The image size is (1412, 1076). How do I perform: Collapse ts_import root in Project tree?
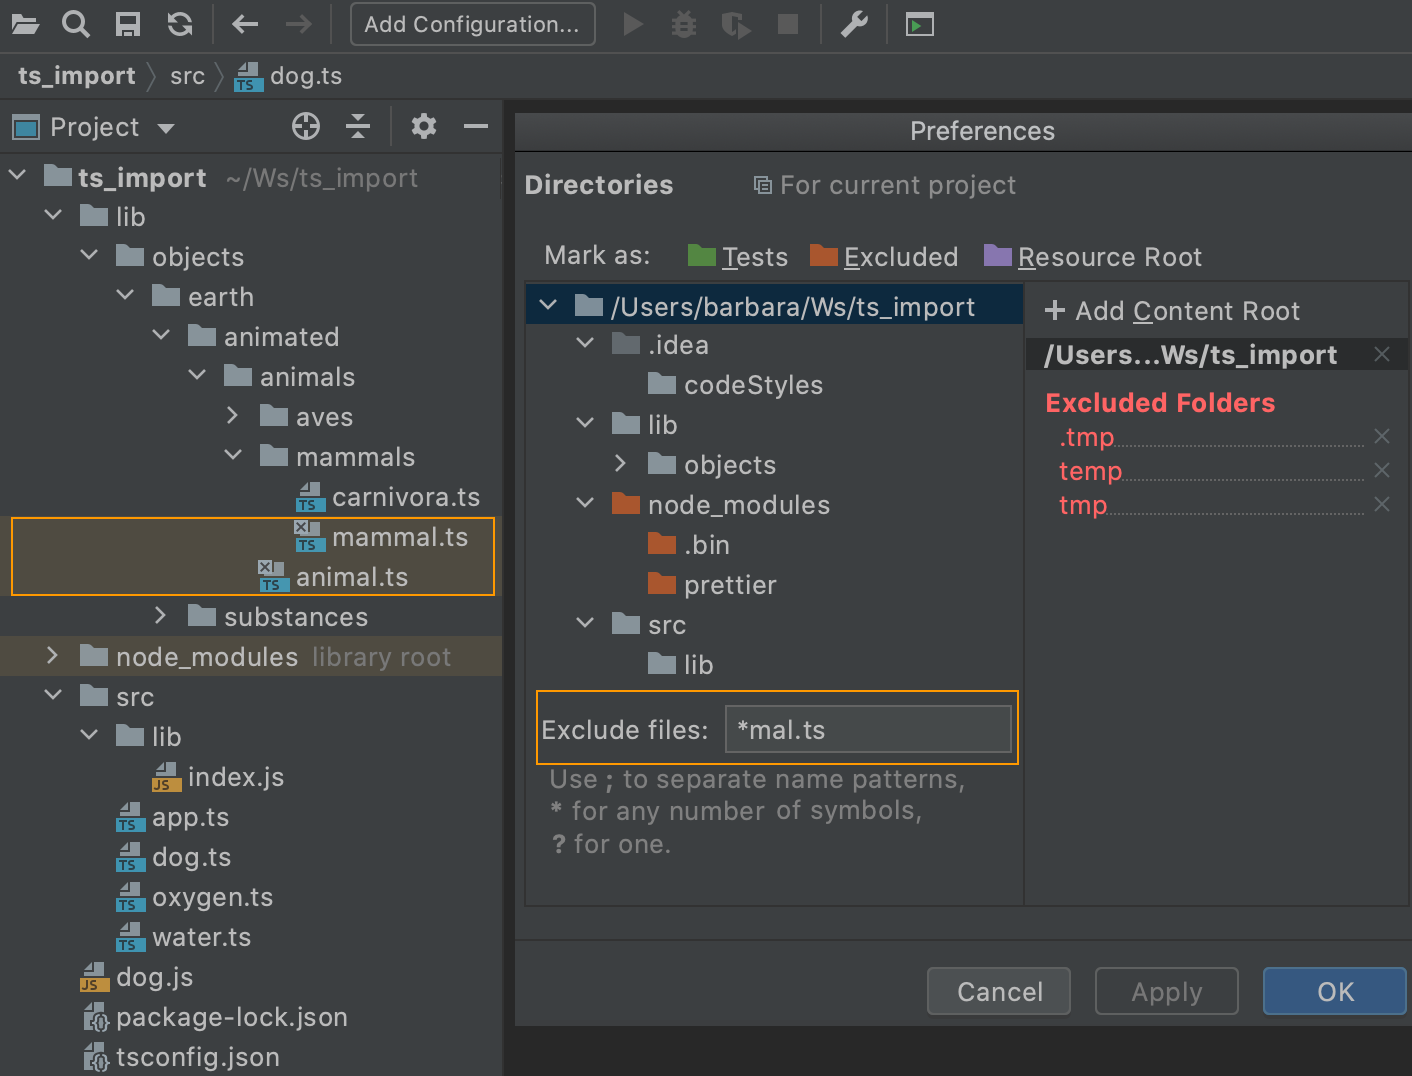coord(18,175)
